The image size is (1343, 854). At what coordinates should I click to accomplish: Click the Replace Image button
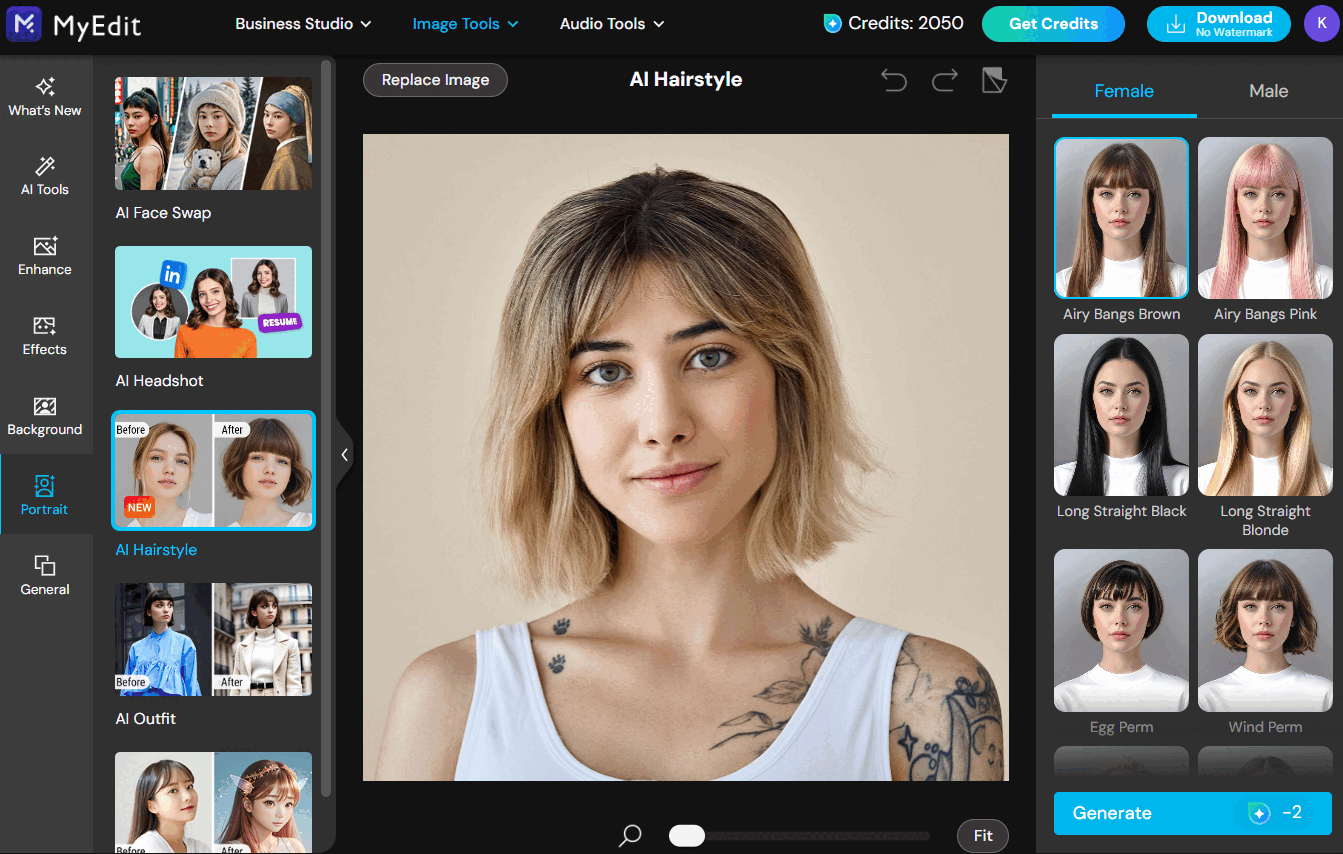click(435, 80)
